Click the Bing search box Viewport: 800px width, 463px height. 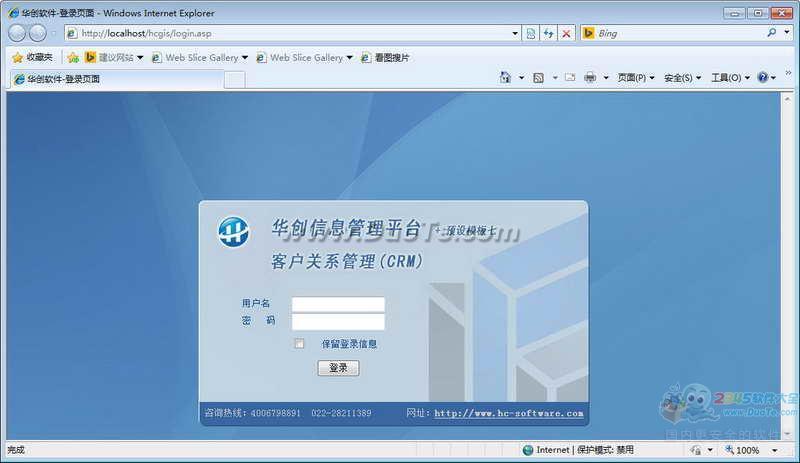coord(679,33)
